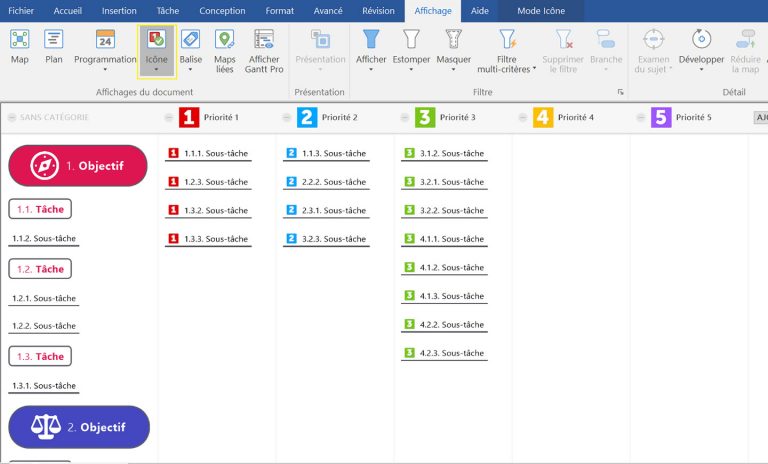Click the Objectif 1 compass topic
Viewport: 768px width, 464px height.
coord(78,165)
